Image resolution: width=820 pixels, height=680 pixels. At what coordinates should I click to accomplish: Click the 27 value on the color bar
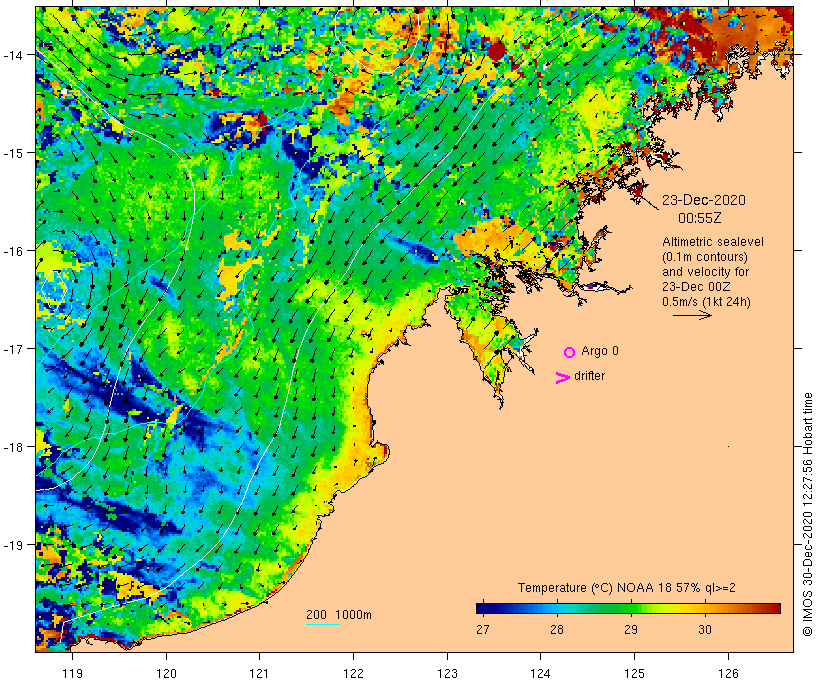tap(483, 630)
